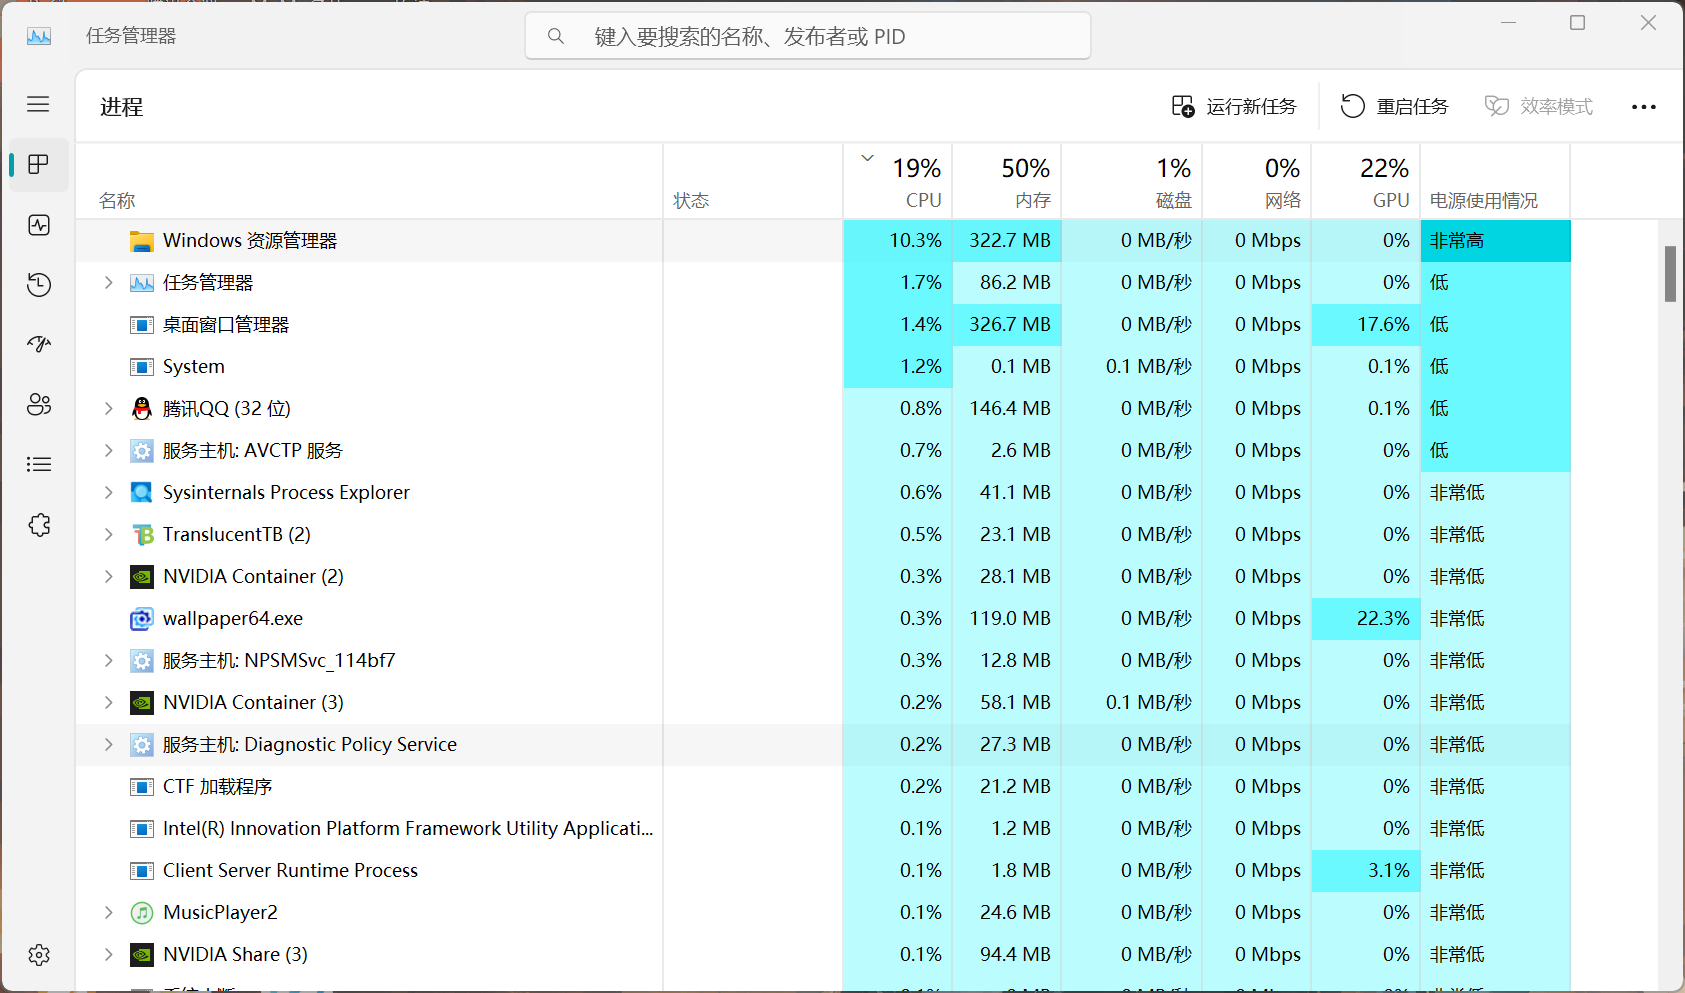Expand 服务主机: AVCTP 服务 group
The width and height of the screenshot is (1685, 993).
(x=108, y=450)
